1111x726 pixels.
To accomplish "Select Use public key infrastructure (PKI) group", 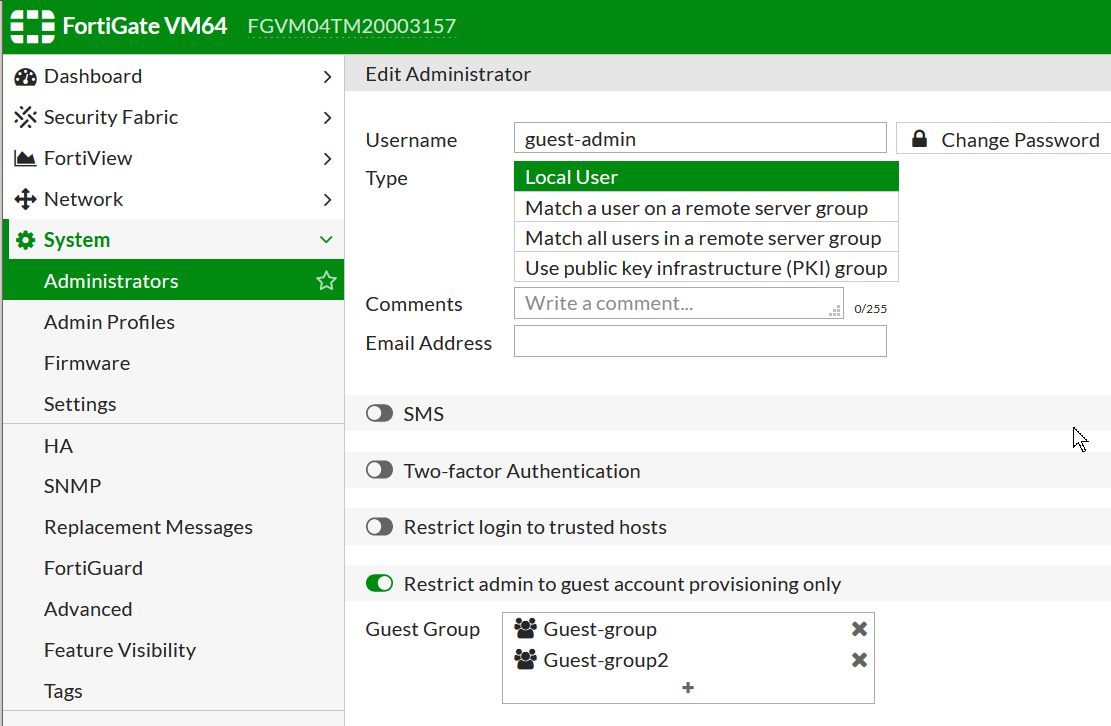I will tap(706, 268).
